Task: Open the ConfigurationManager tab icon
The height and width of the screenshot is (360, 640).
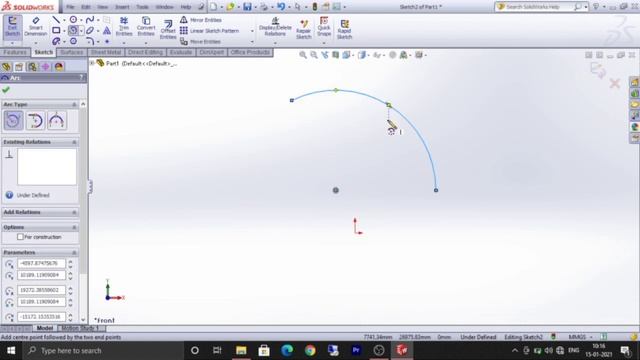Action: [32, 67]
